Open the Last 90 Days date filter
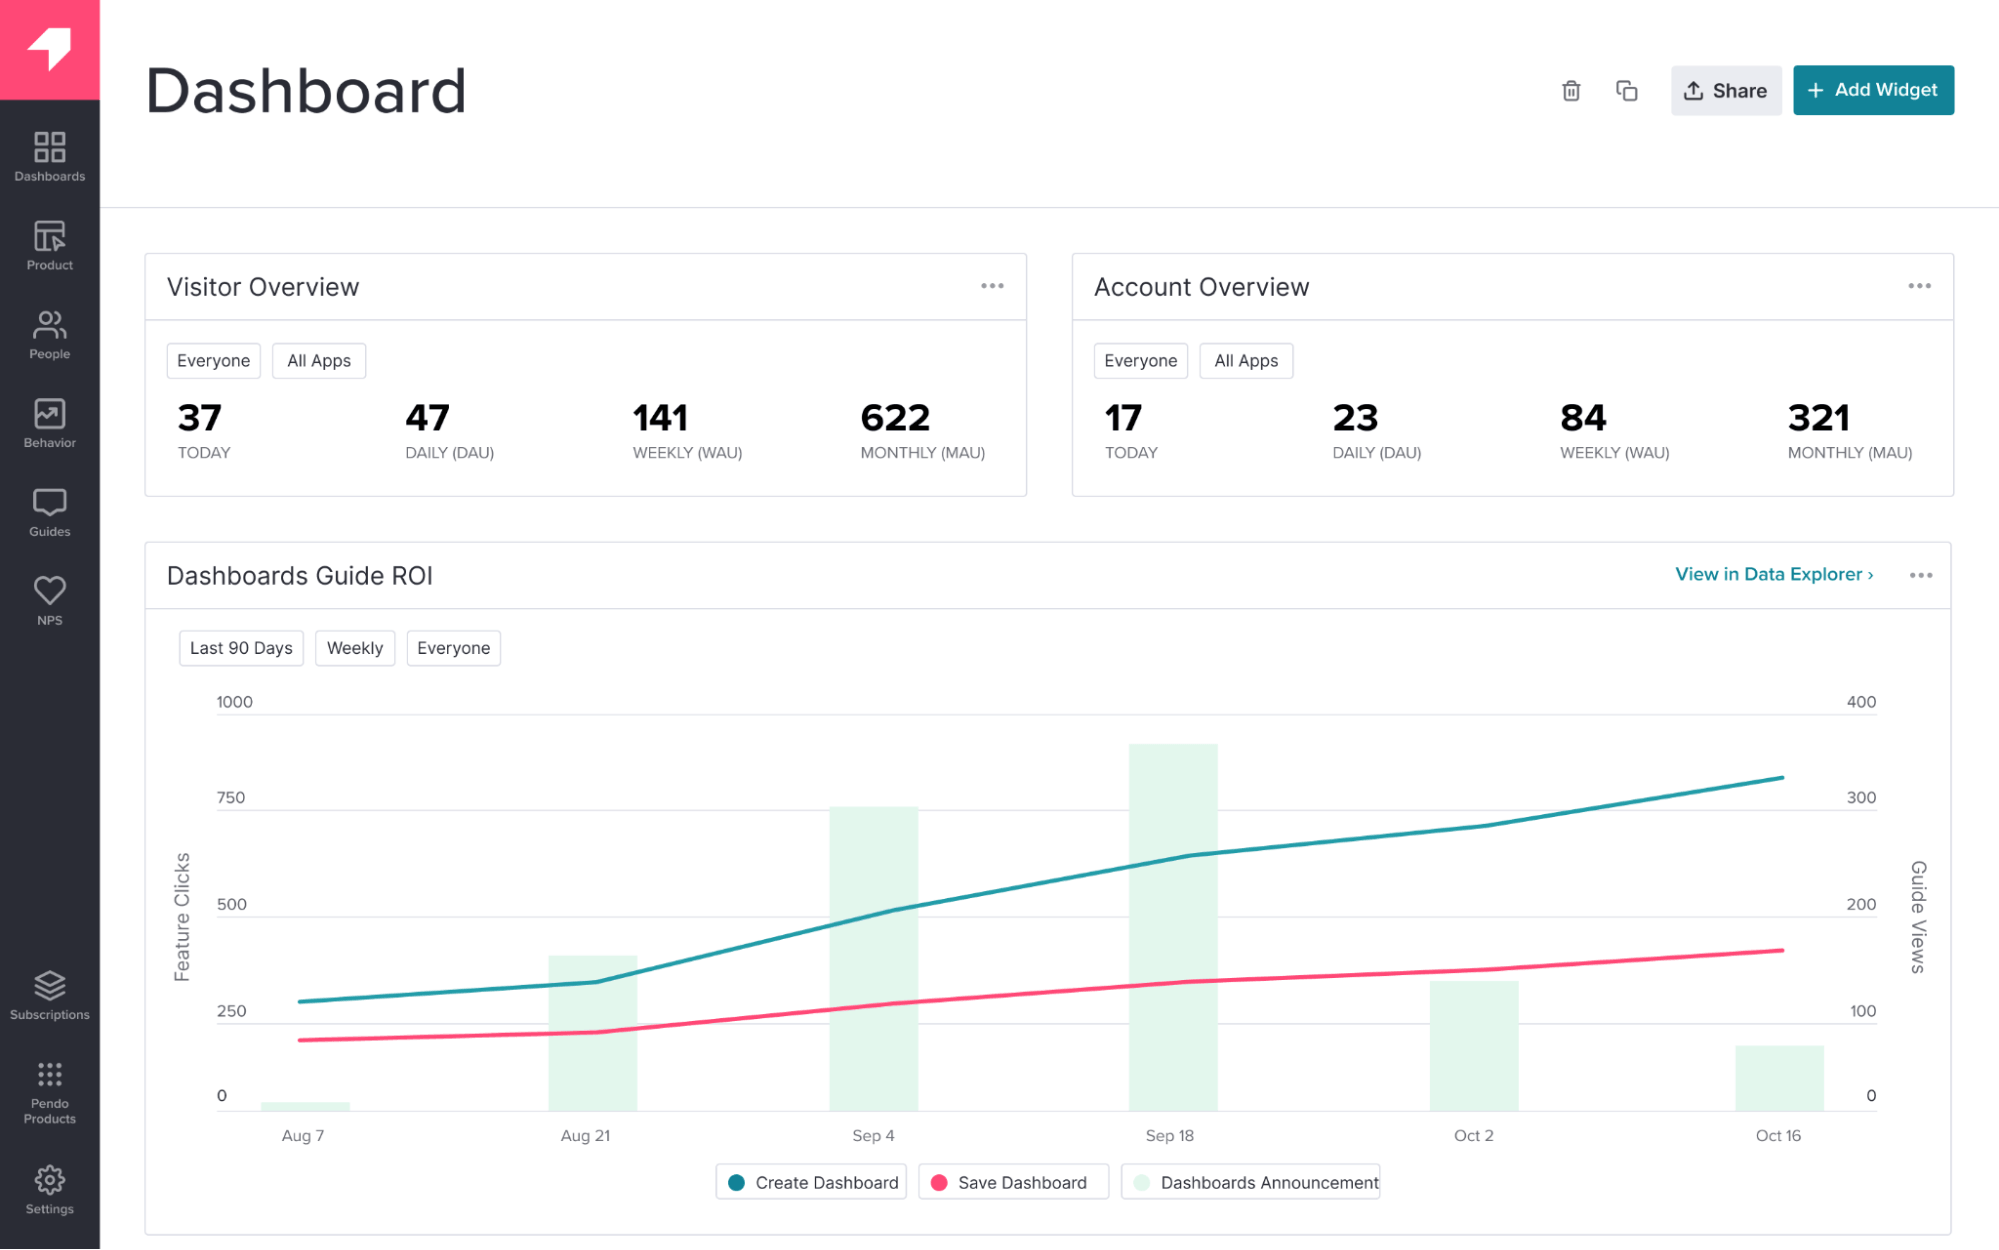Viewport: 1999px width, 1250px height. click(241, 648)
